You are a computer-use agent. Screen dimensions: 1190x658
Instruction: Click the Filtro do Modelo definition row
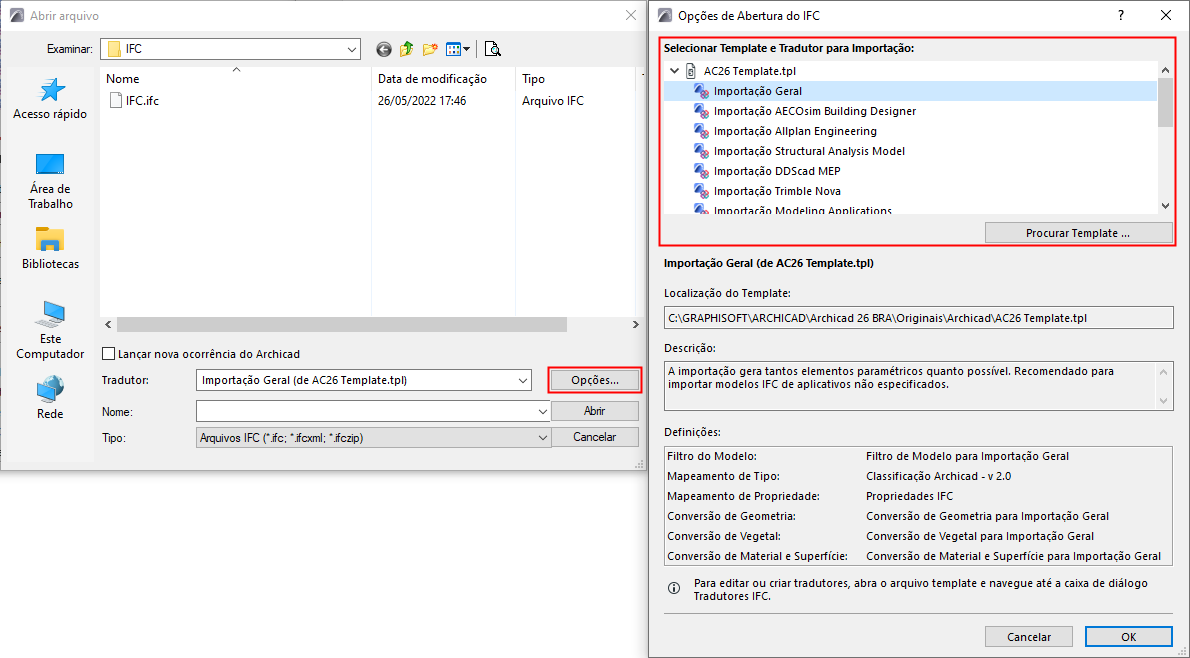[918, 456]
